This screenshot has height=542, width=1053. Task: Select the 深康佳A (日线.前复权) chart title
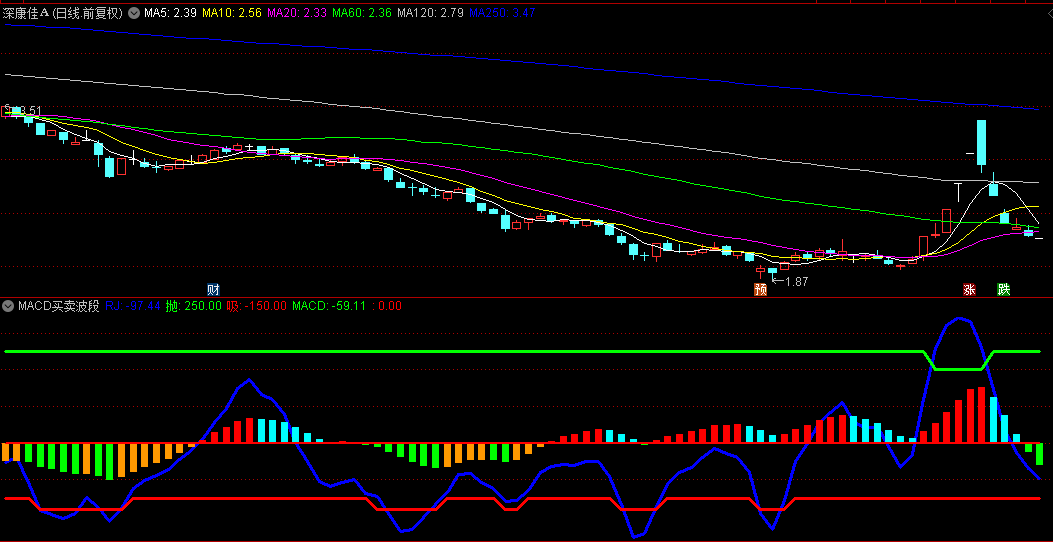[63, 13]
